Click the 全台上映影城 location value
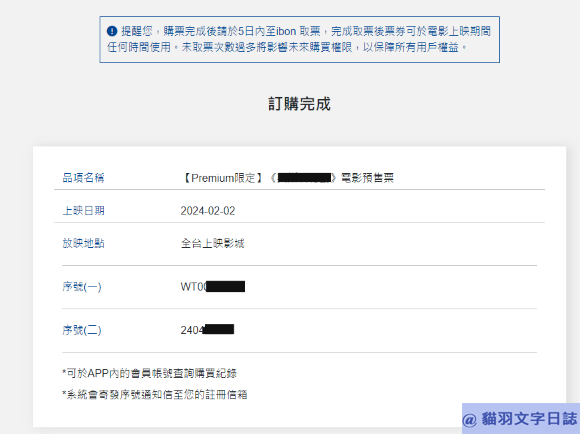The height and width of the screenshot is (434, 580). tap(212, 243)
